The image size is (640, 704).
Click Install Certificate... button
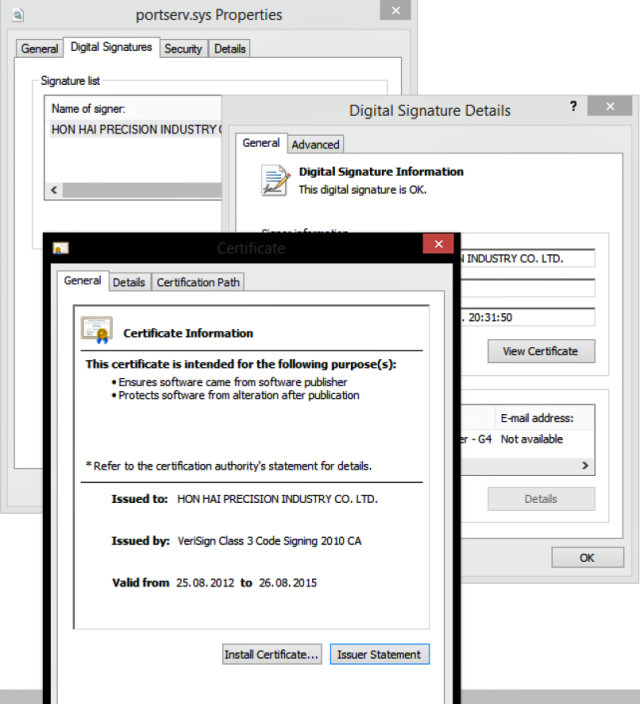coord(272,655)
